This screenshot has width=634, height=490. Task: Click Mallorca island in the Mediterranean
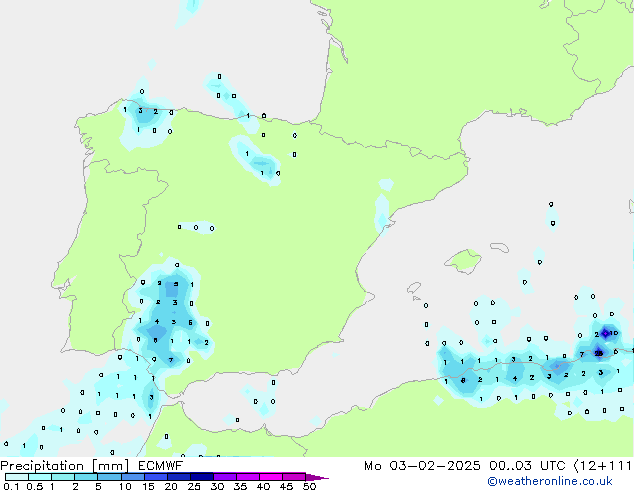tap(463, 262)
